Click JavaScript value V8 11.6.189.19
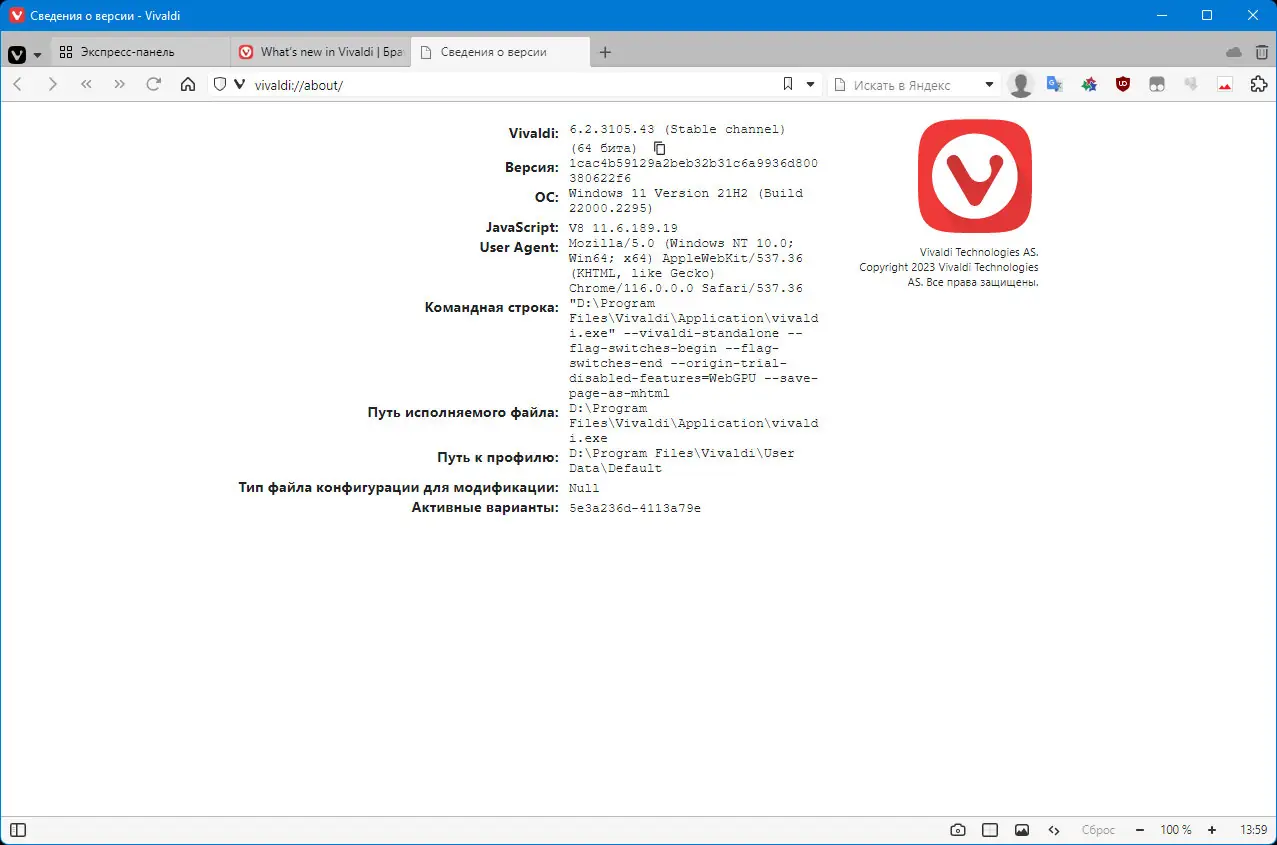 623,228
